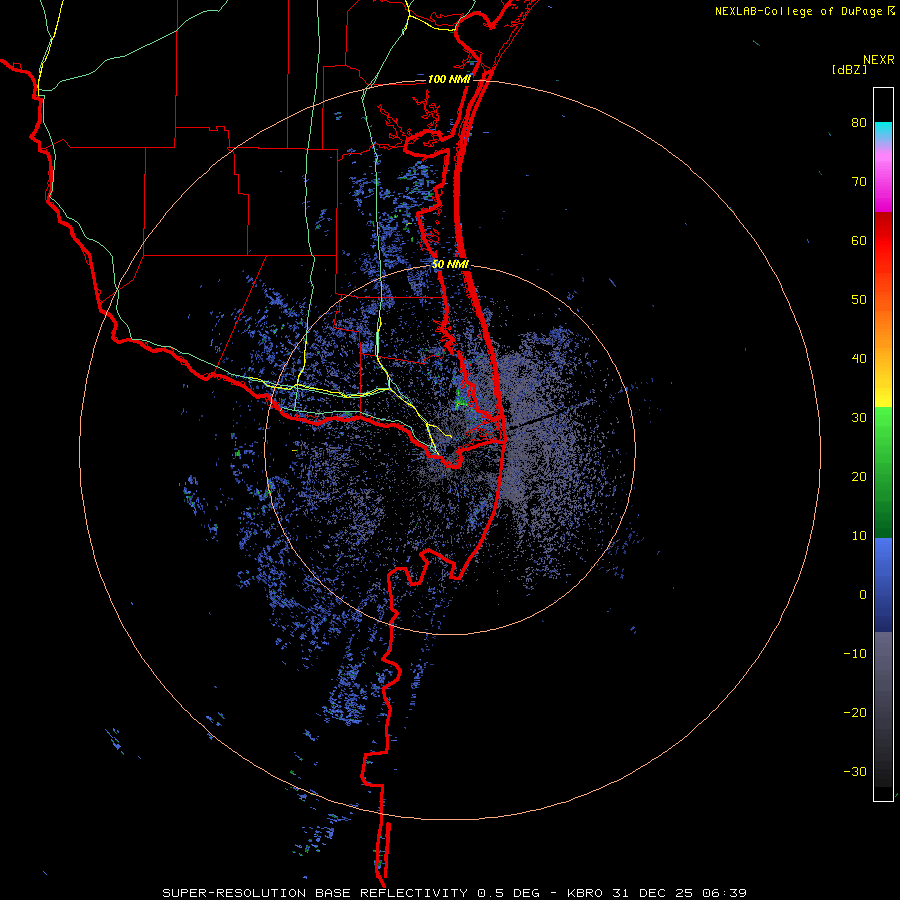900x900 pixels.
Task: Click the 50 value on dBZ scale
Action: pyautogui.click(x=859, y=300)
